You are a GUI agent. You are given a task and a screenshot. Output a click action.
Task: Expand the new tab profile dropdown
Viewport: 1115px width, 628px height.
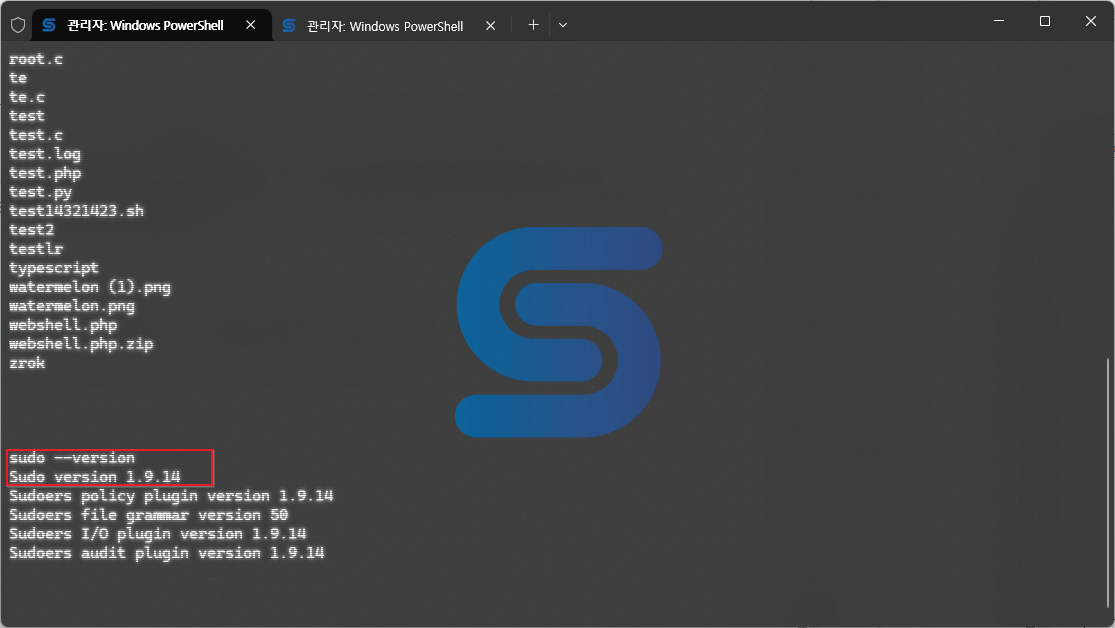tap(562, 25)
